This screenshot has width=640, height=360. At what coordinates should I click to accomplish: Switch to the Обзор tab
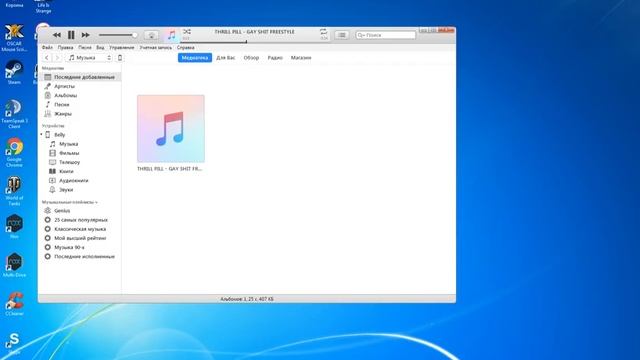(x=251, y=58)
